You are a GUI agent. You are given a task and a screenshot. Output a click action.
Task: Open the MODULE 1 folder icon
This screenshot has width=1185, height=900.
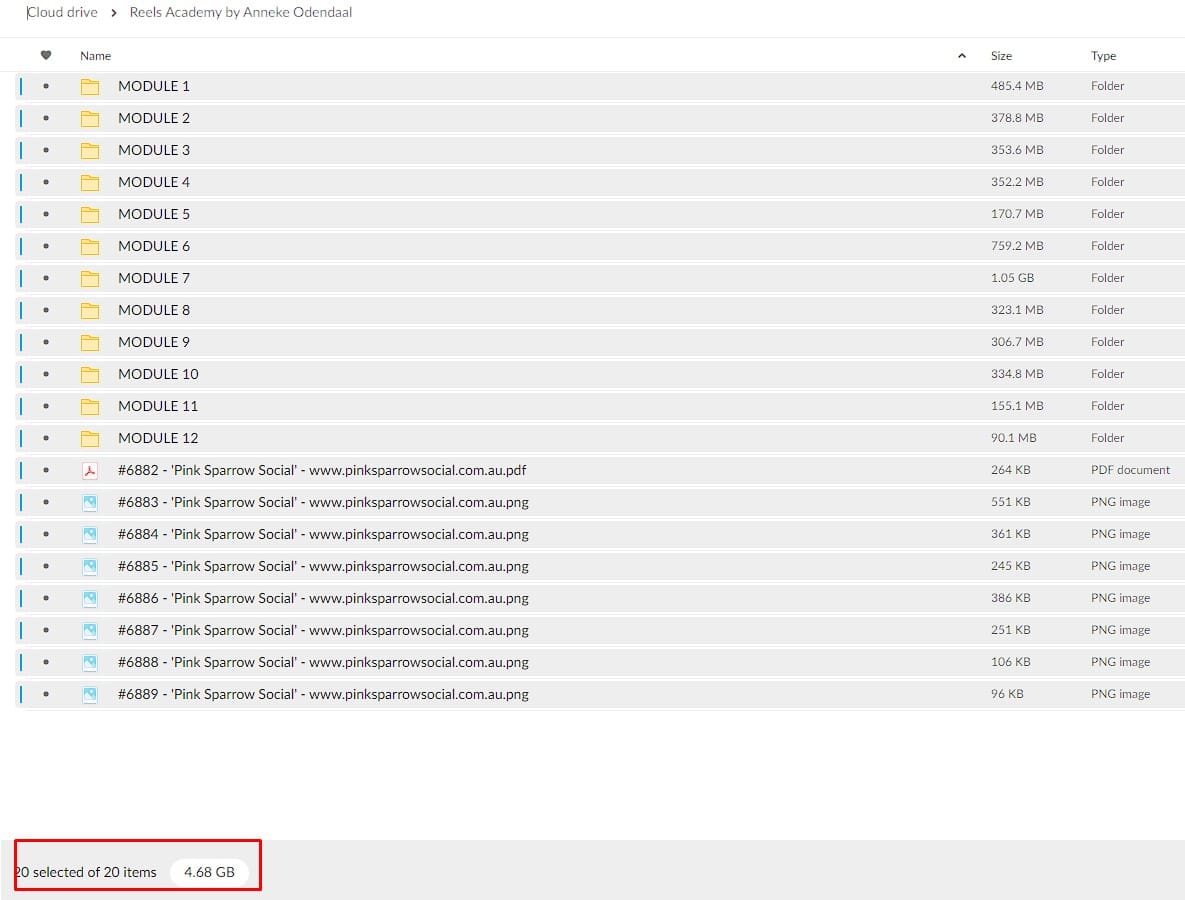click(90, 86)
